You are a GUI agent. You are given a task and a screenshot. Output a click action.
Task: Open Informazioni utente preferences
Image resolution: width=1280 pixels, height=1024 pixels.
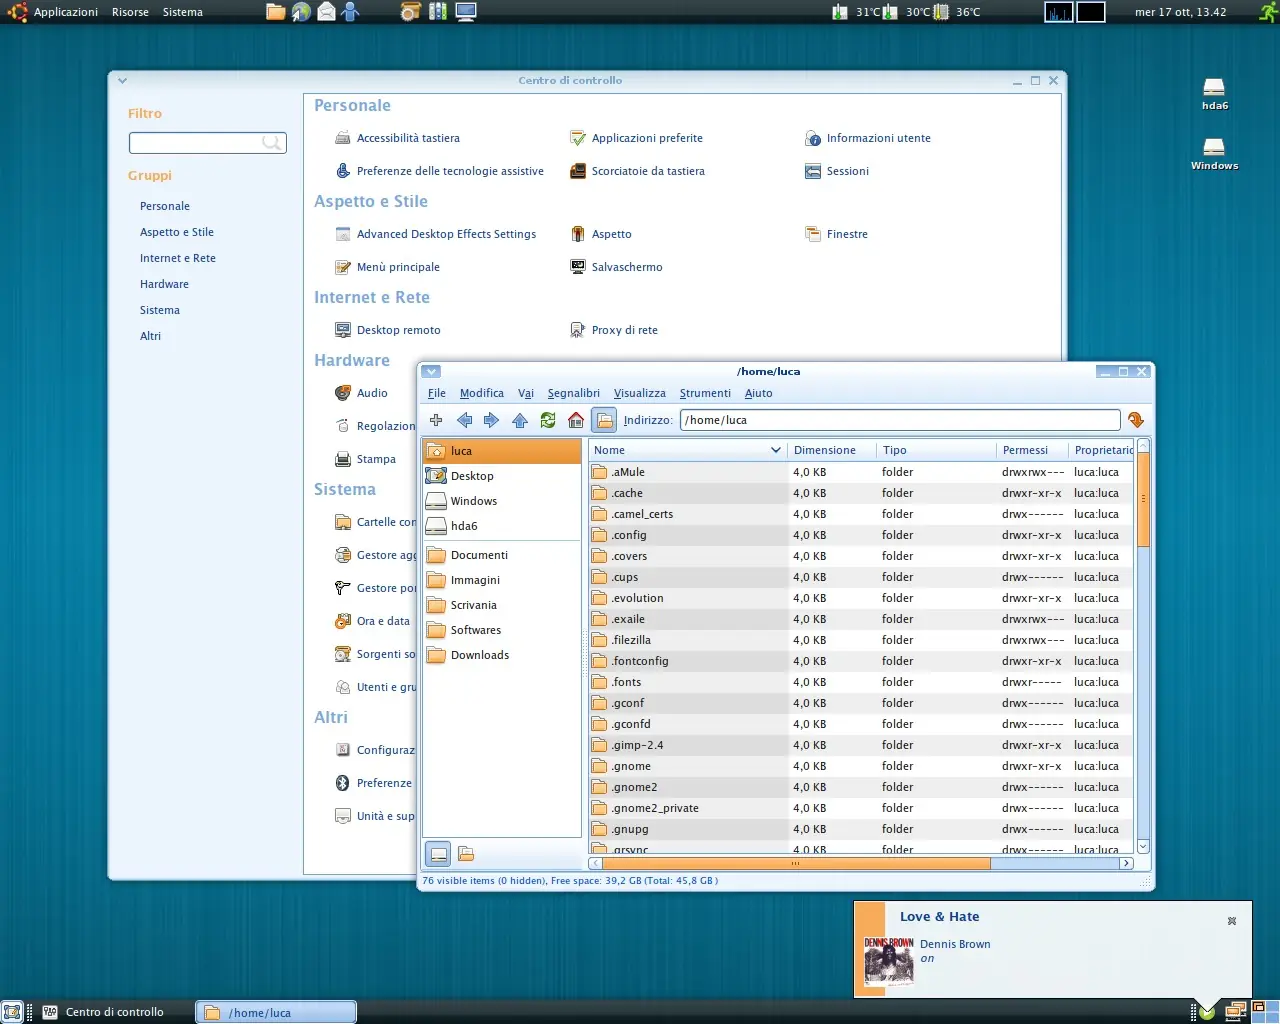[x=867, y=138]
